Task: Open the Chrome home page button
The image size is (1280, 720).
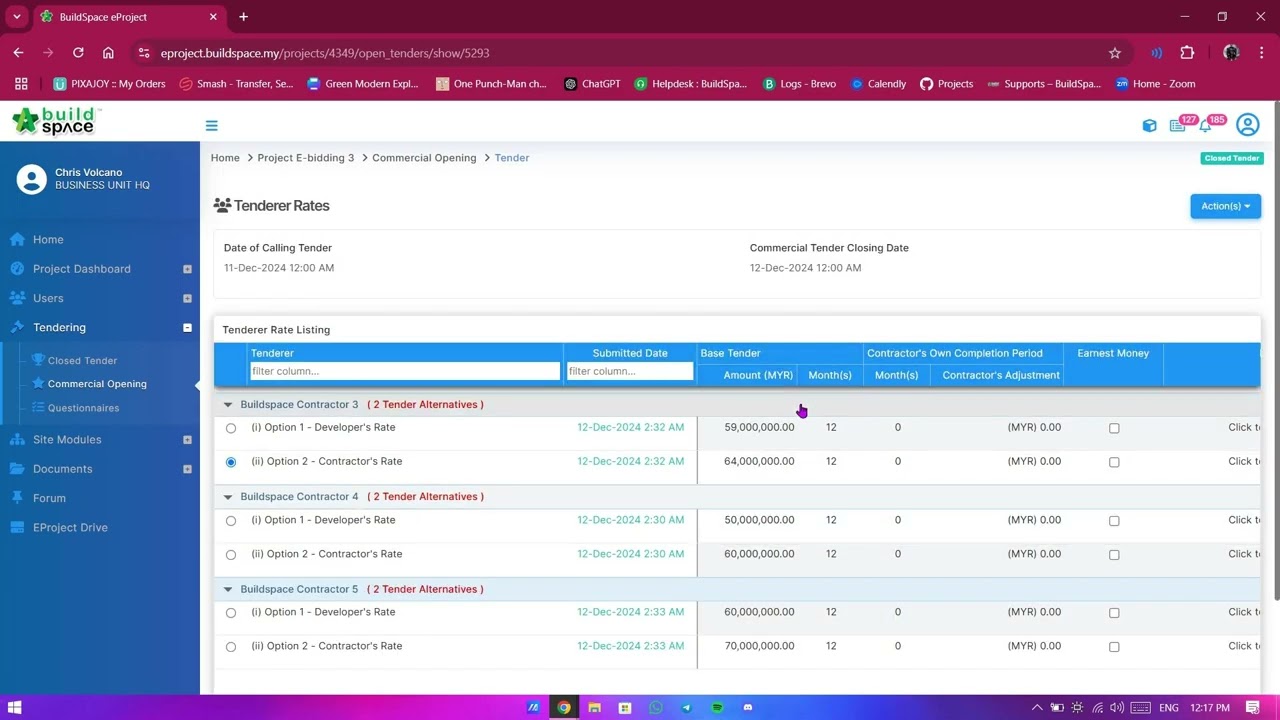Action: tap(108, 53)
